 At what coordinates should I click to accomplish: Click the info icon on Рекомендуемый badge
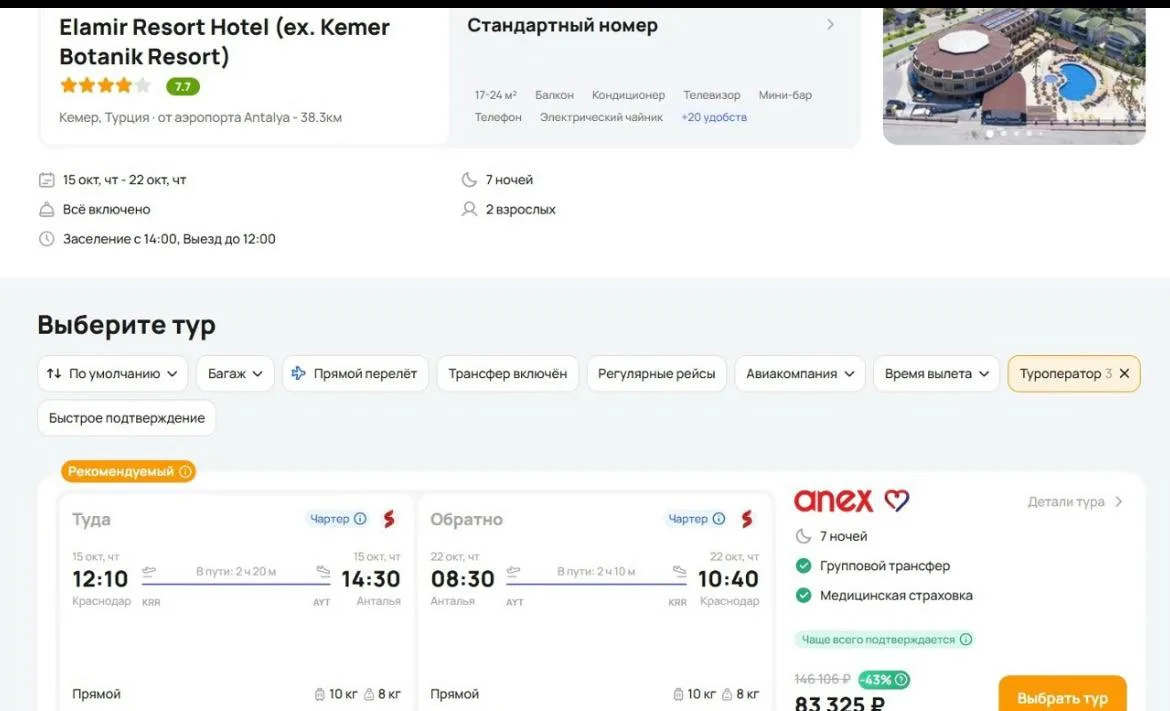[186, 472]
